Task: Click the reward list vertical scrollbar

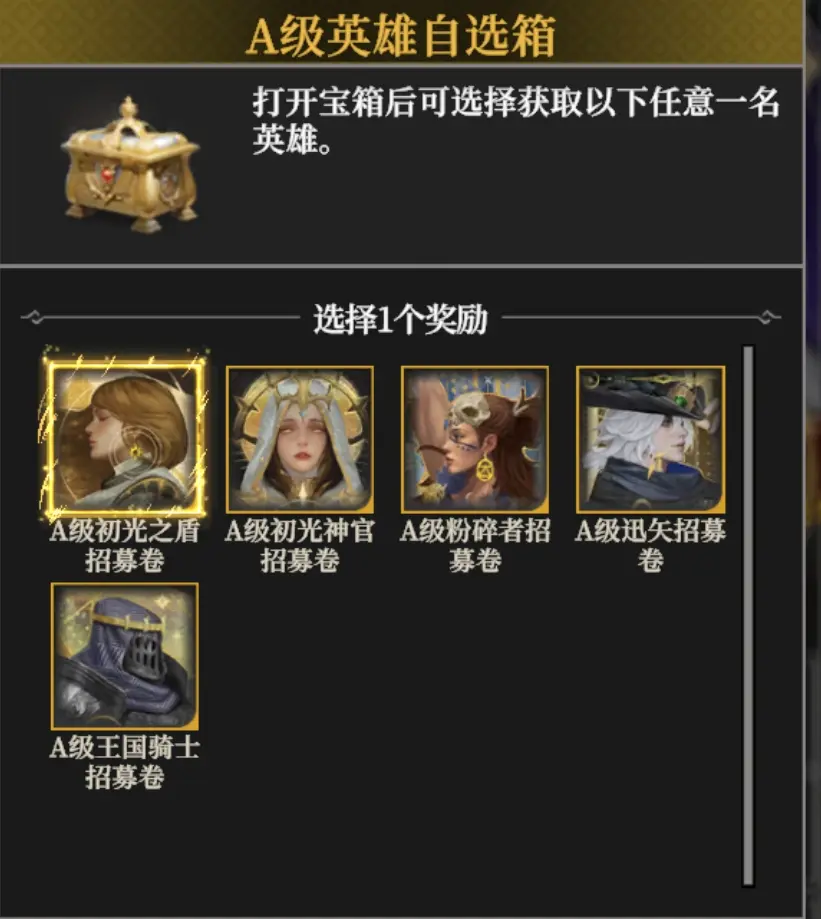Action: [748, 615]
